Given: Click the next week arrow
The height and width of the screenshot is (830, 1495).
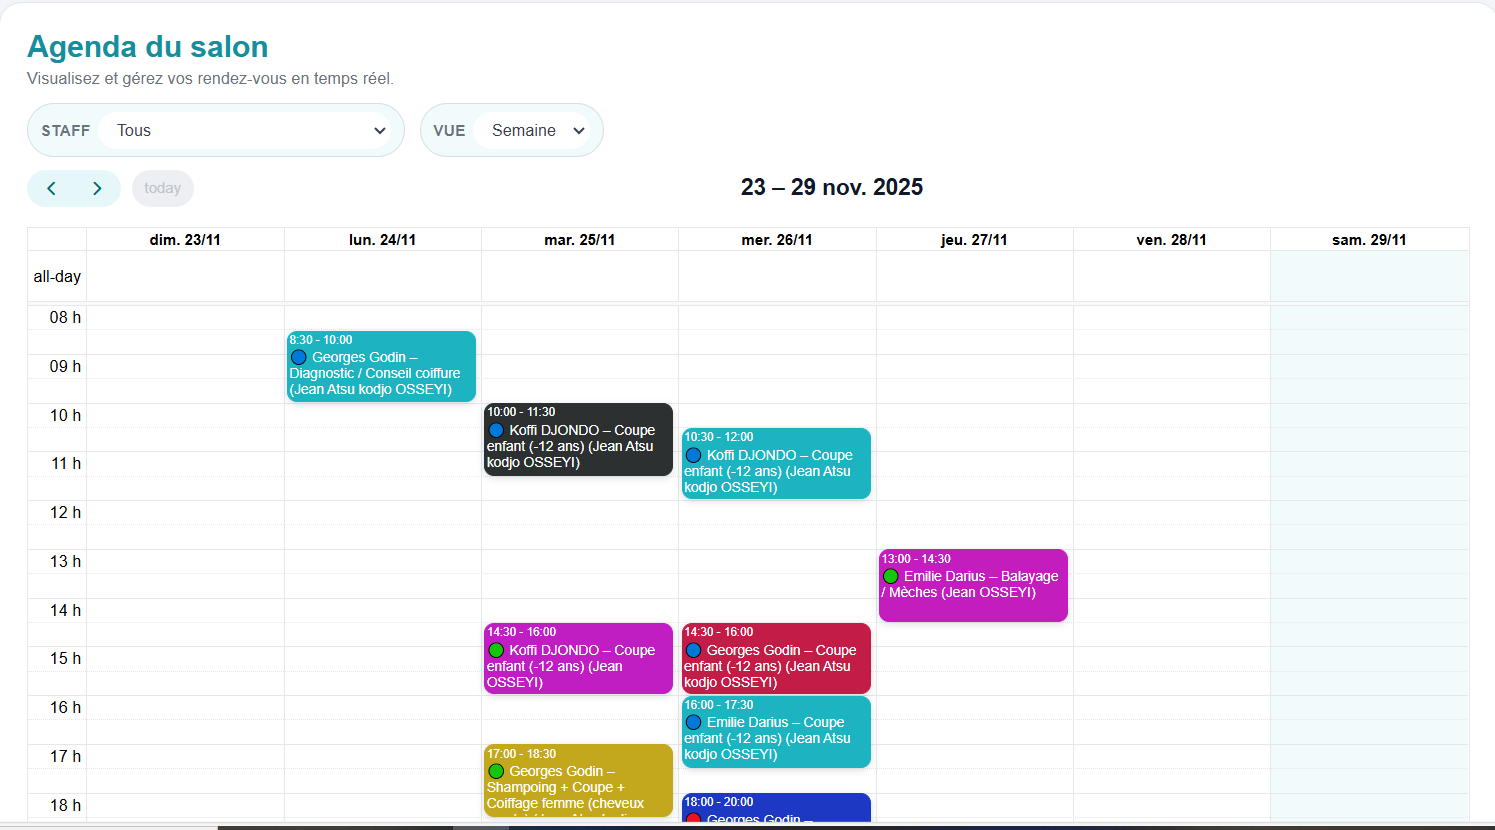Looking at the screenshot, I should click(97, 188).
